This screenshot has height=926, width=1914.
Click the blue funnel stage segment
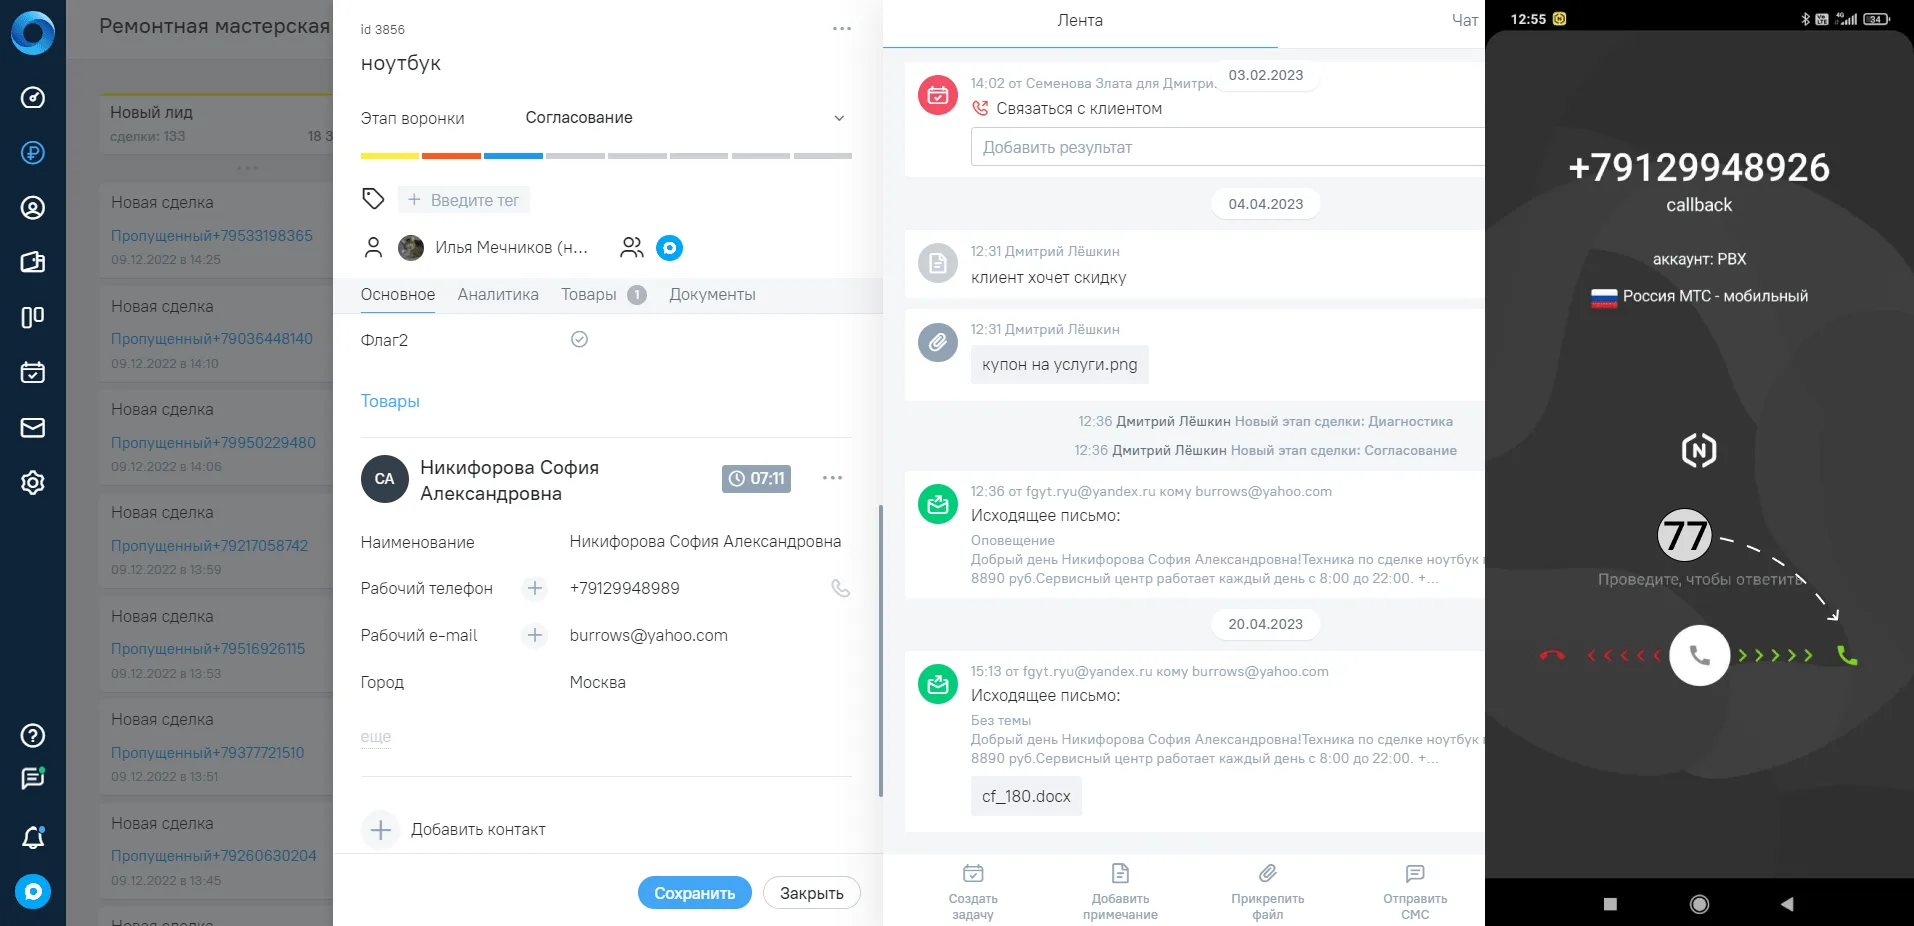click(x=513, y=156)
